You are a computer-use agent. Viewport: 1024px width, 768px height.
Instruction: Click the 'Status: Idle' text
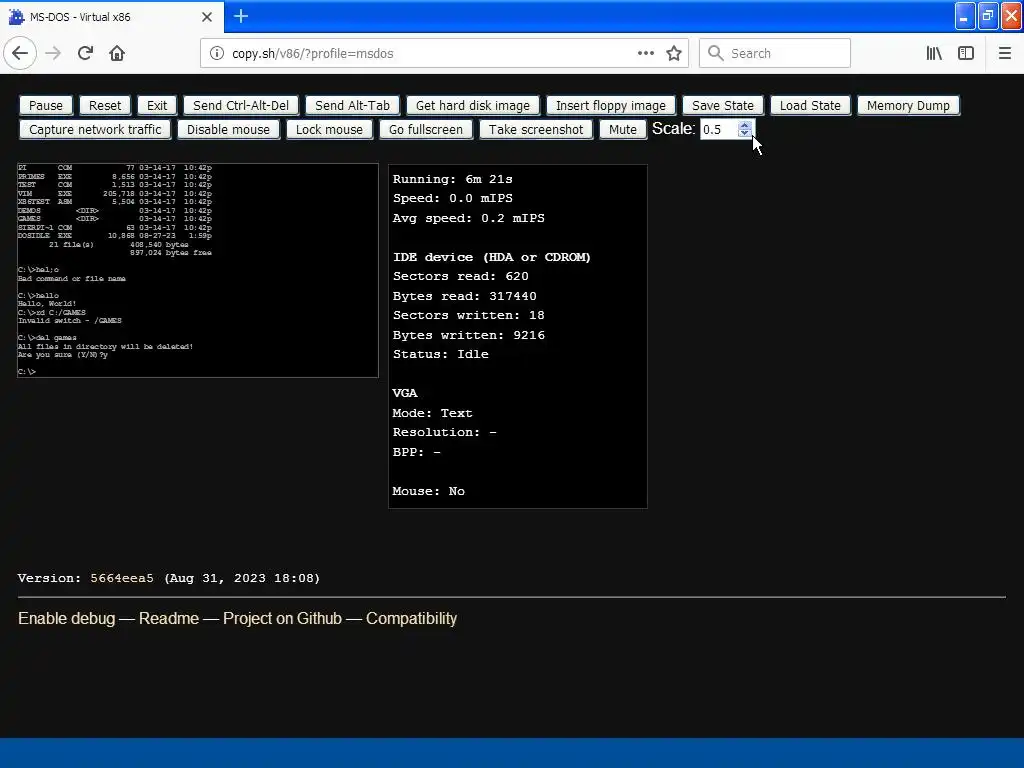click(x=441, y=354)
